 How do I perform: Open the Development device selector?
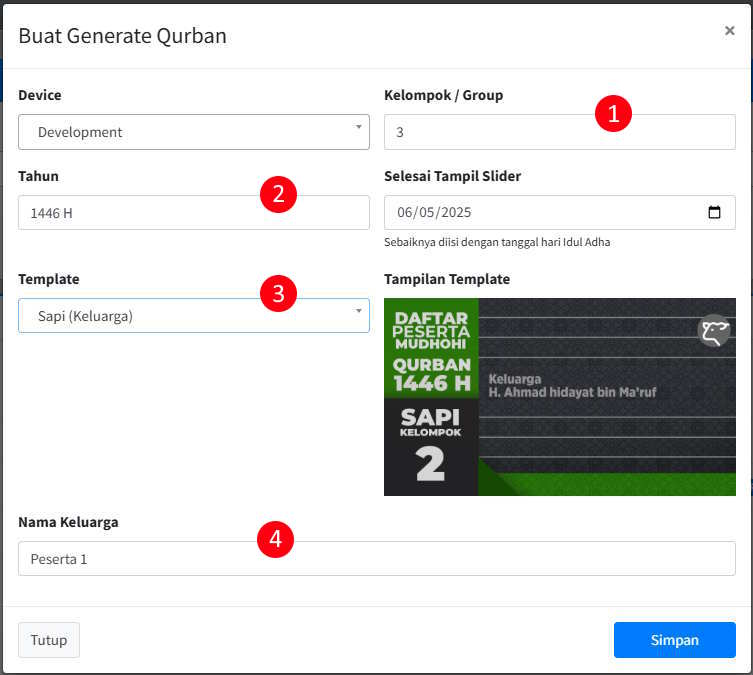(x=194, y=132)
